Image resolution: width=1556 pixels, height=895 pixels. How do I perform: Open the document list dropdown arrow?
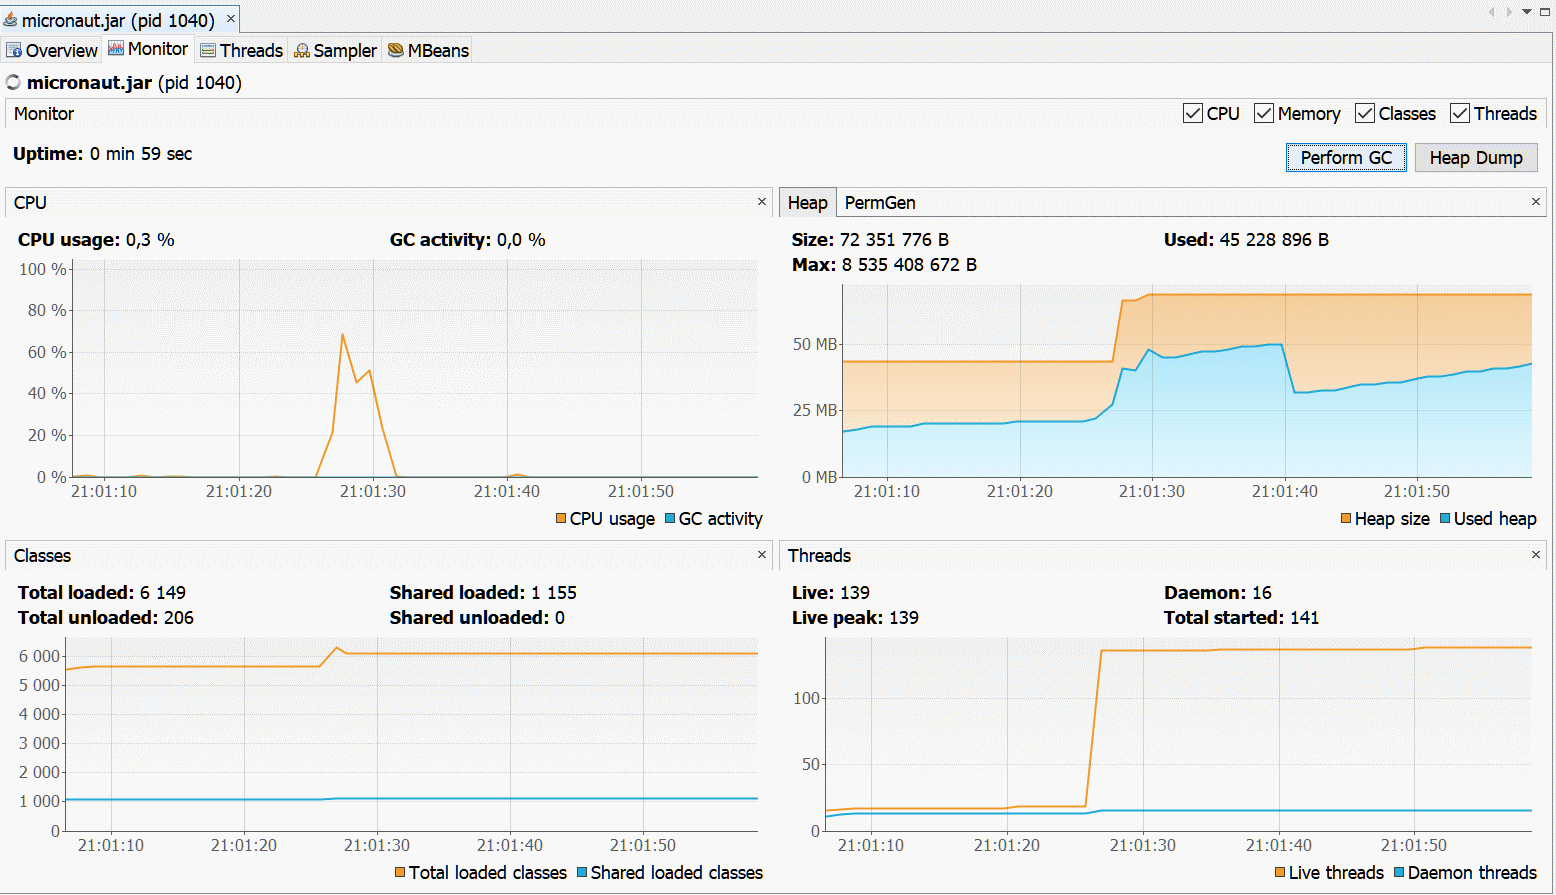pyautogui.click(x=1527, y=12)
